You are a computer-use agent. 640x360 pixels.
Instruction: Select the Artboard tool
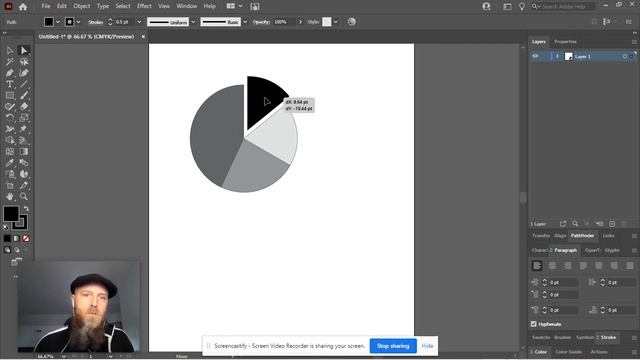tap(10, 185)
